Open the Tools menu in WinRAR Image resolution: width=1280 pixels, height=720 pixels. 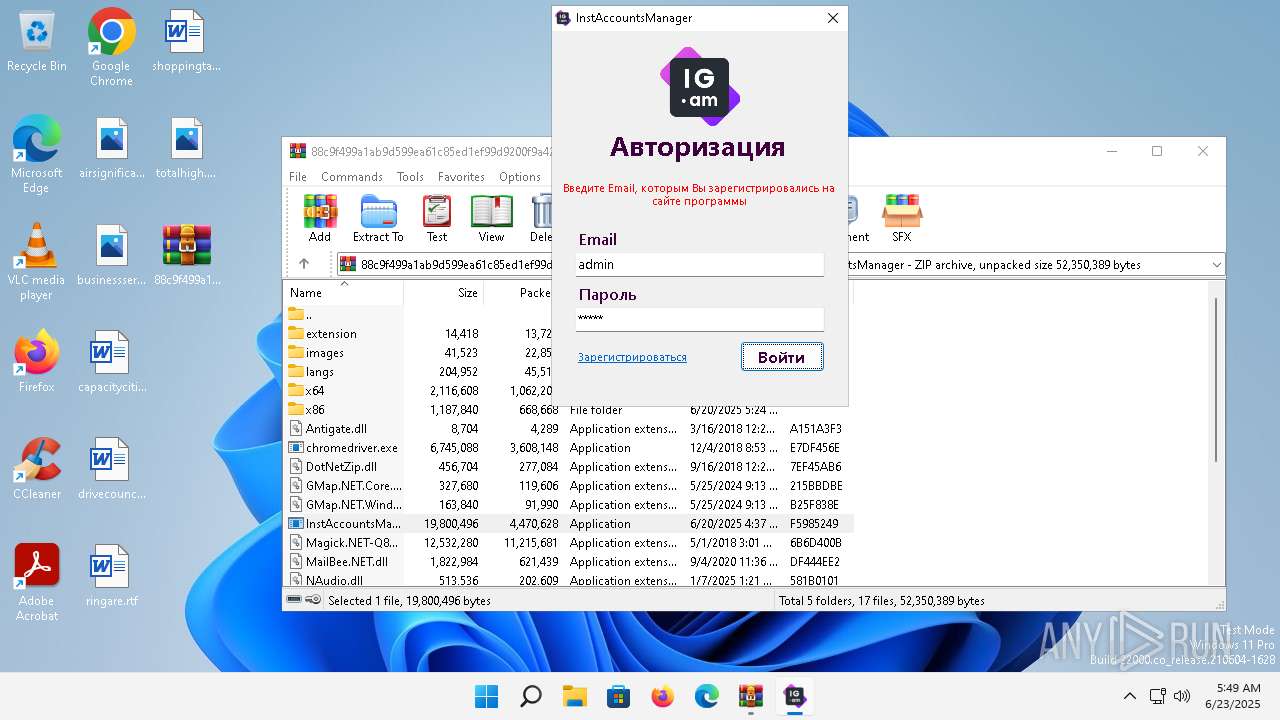tap(410, 177)
